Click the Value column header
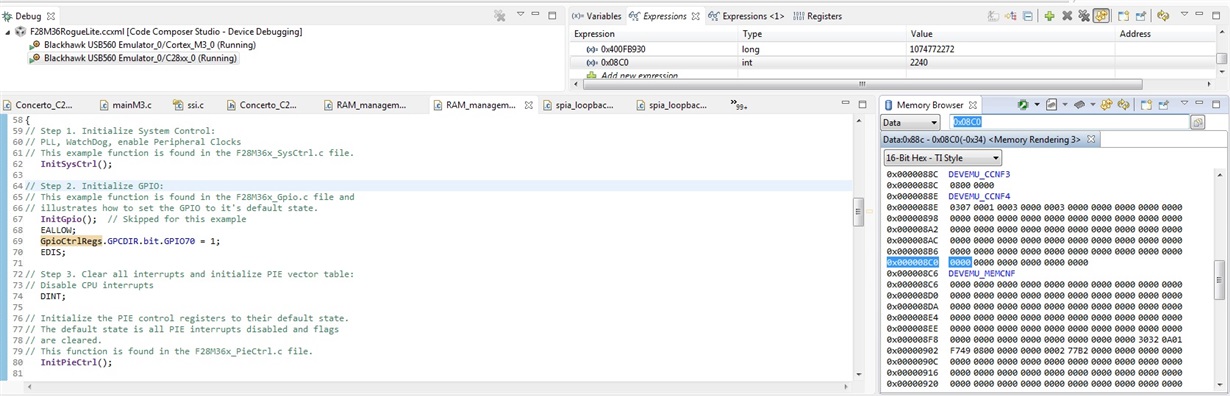Viewport: 1230px width, 396px height. [x=1010, y=34]
